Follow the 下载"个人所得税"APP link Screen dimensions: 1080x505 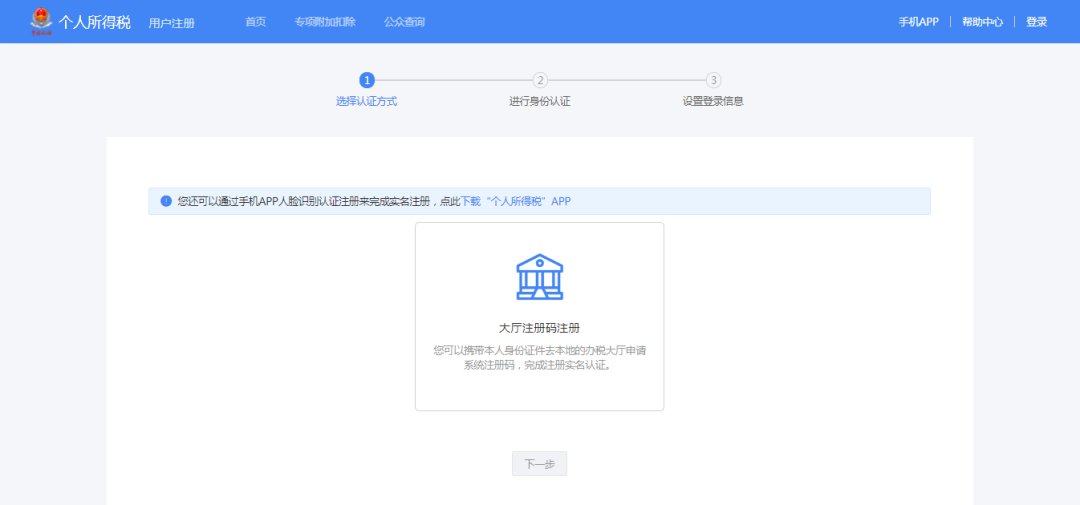point(515,201)
